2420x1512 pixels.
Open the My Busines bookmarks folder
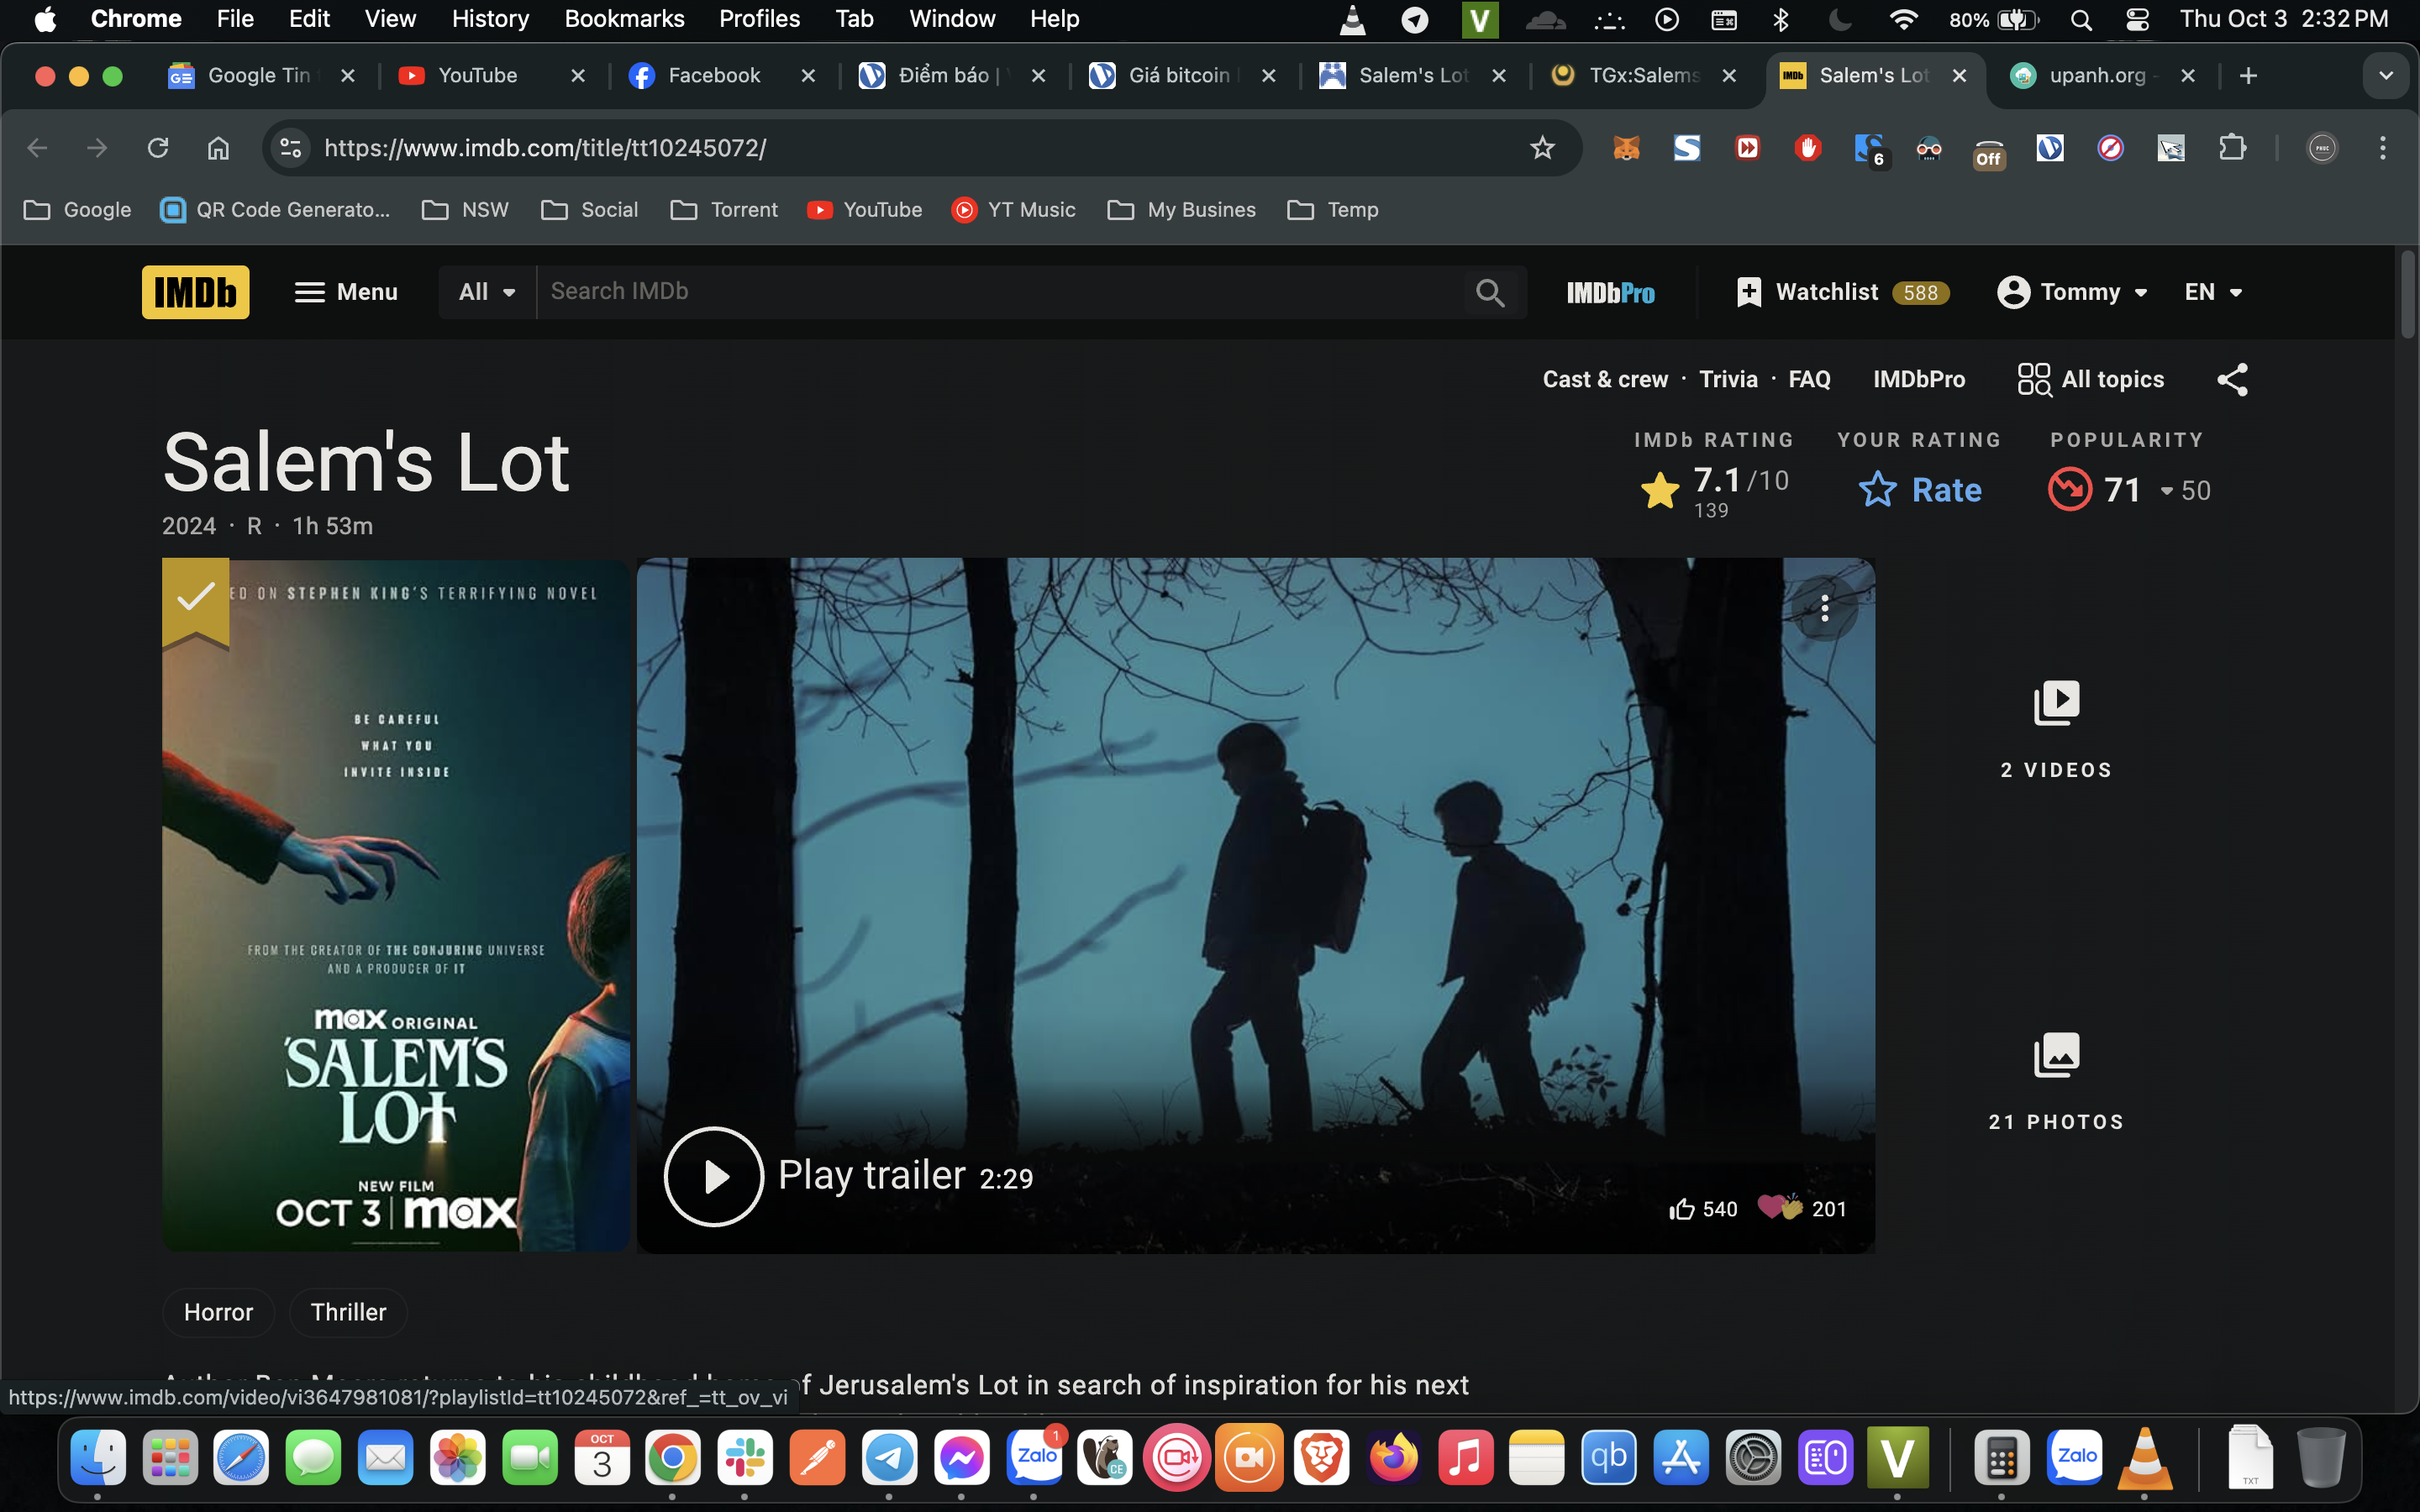coord(1182,210)
